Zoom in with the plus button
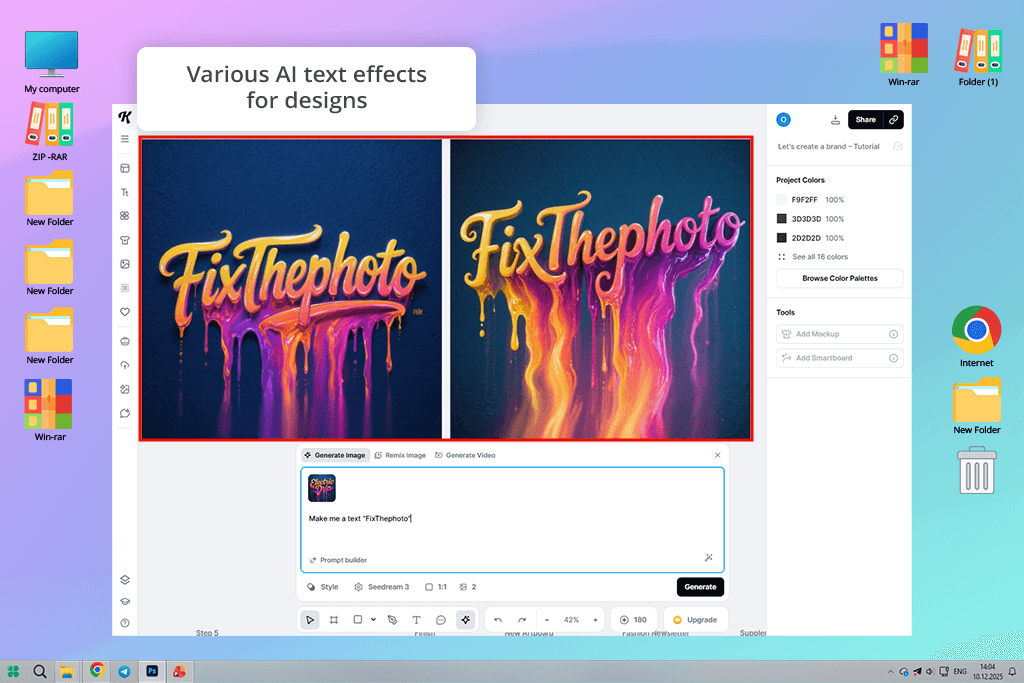This screenshot has width=1024, height=683. pos(596,620)
